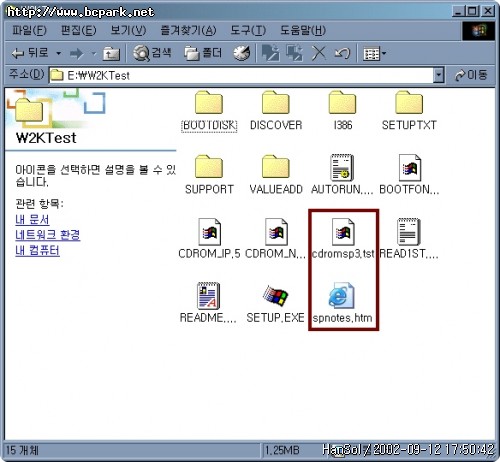The height and width of the screenshot is (462, 500).
Task: Click the Undo toolbar icon
Action: 342,53
